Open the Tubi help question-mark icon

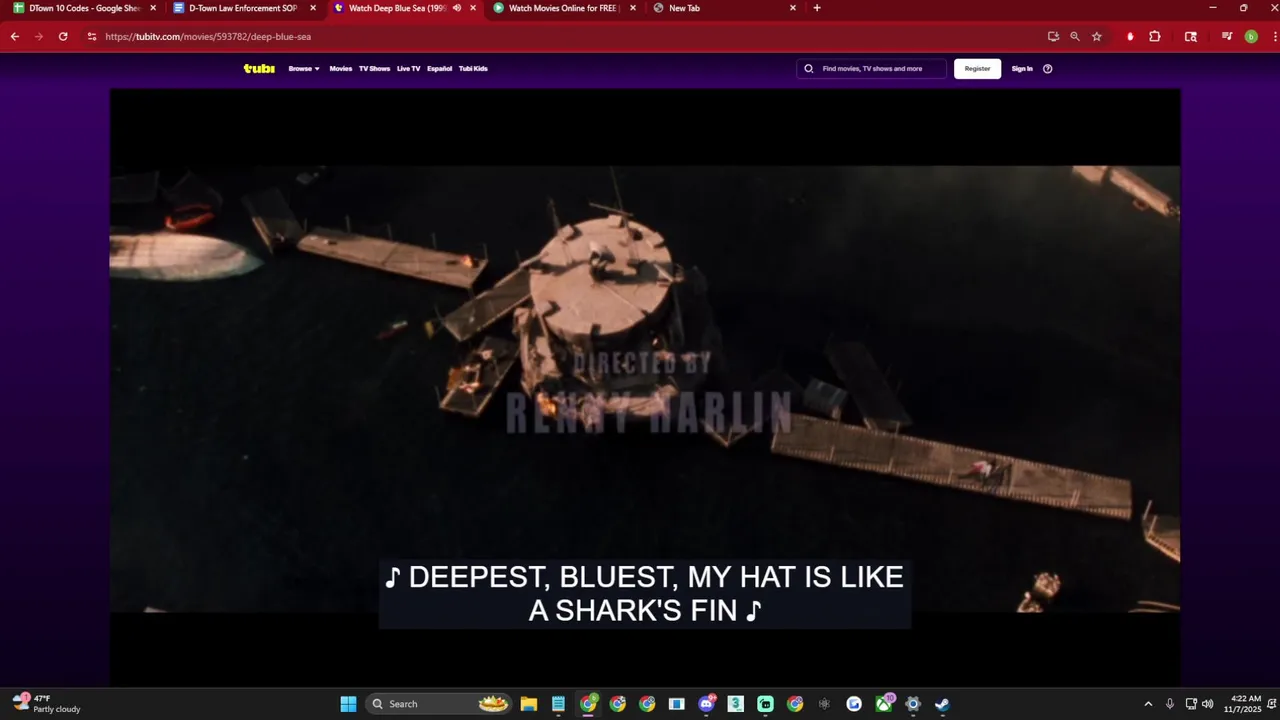pyautogui.click(x=1048, y=69)
